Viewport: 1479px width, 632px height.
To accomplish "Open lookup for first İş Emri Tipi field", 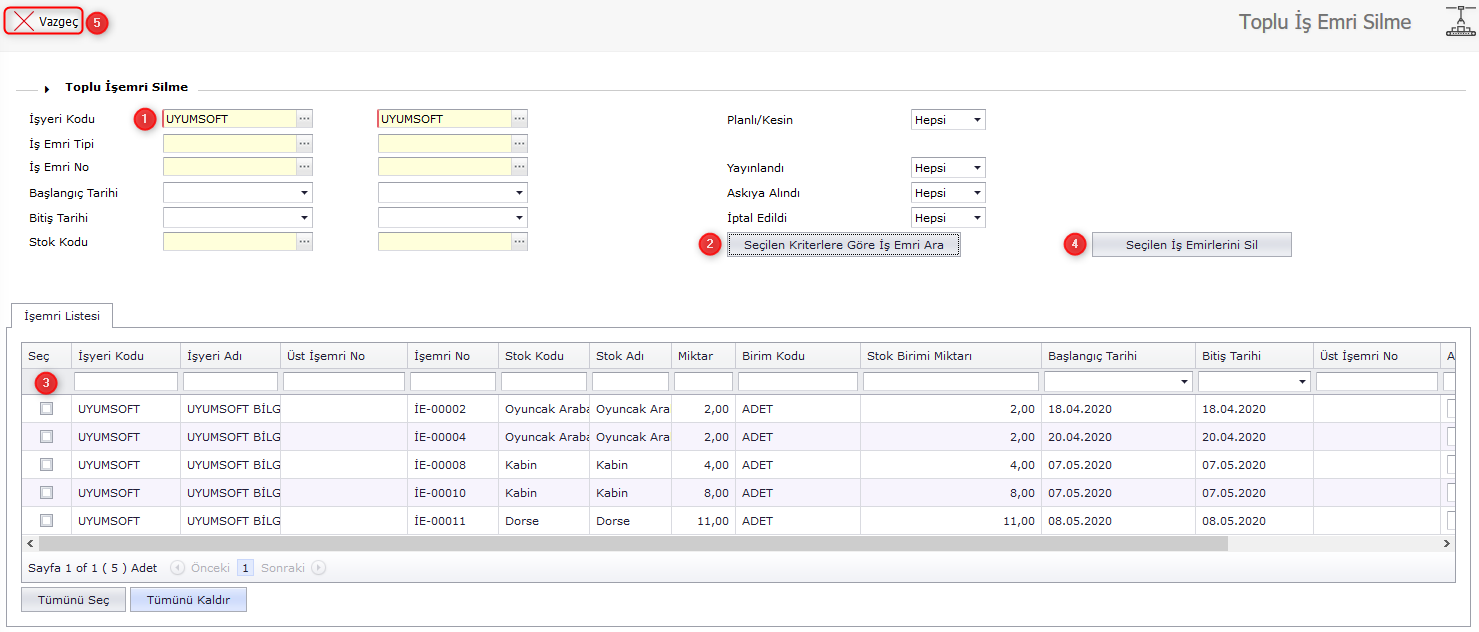I will tap(304, 144).
